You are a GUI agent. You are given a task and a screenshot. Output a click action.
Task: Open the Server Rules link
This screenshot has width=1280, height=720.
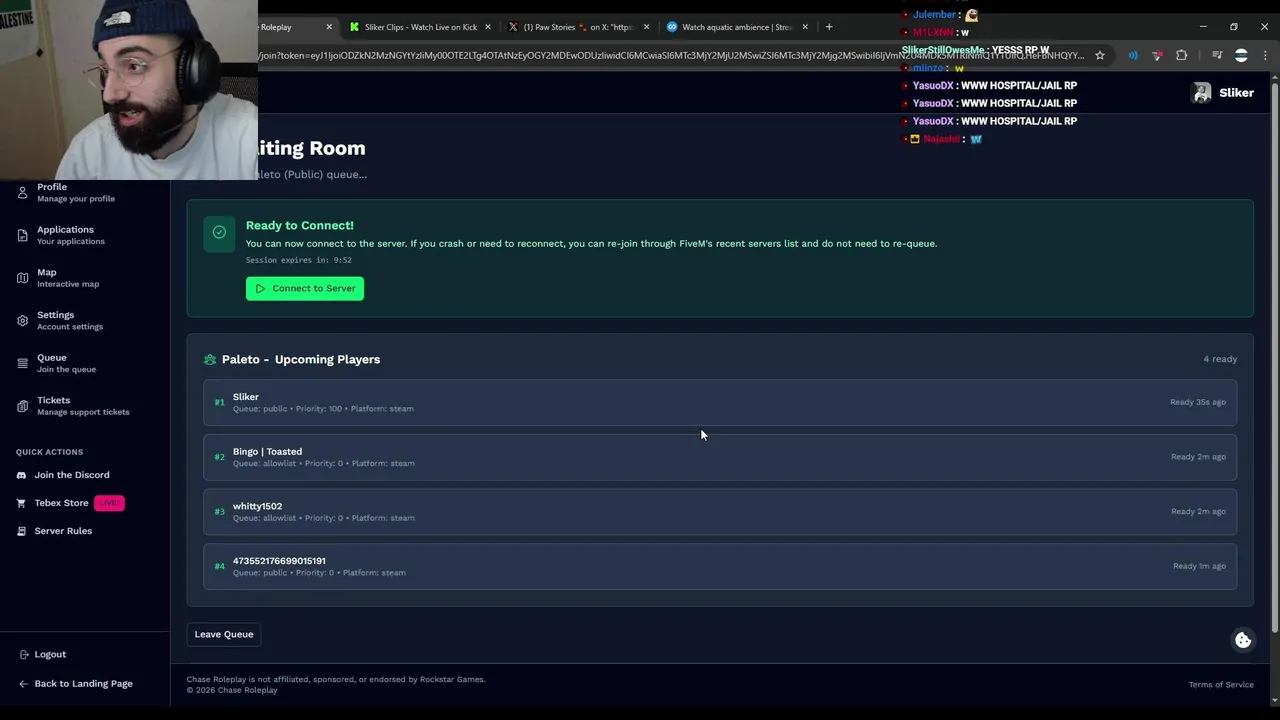(x=63, y=531)
